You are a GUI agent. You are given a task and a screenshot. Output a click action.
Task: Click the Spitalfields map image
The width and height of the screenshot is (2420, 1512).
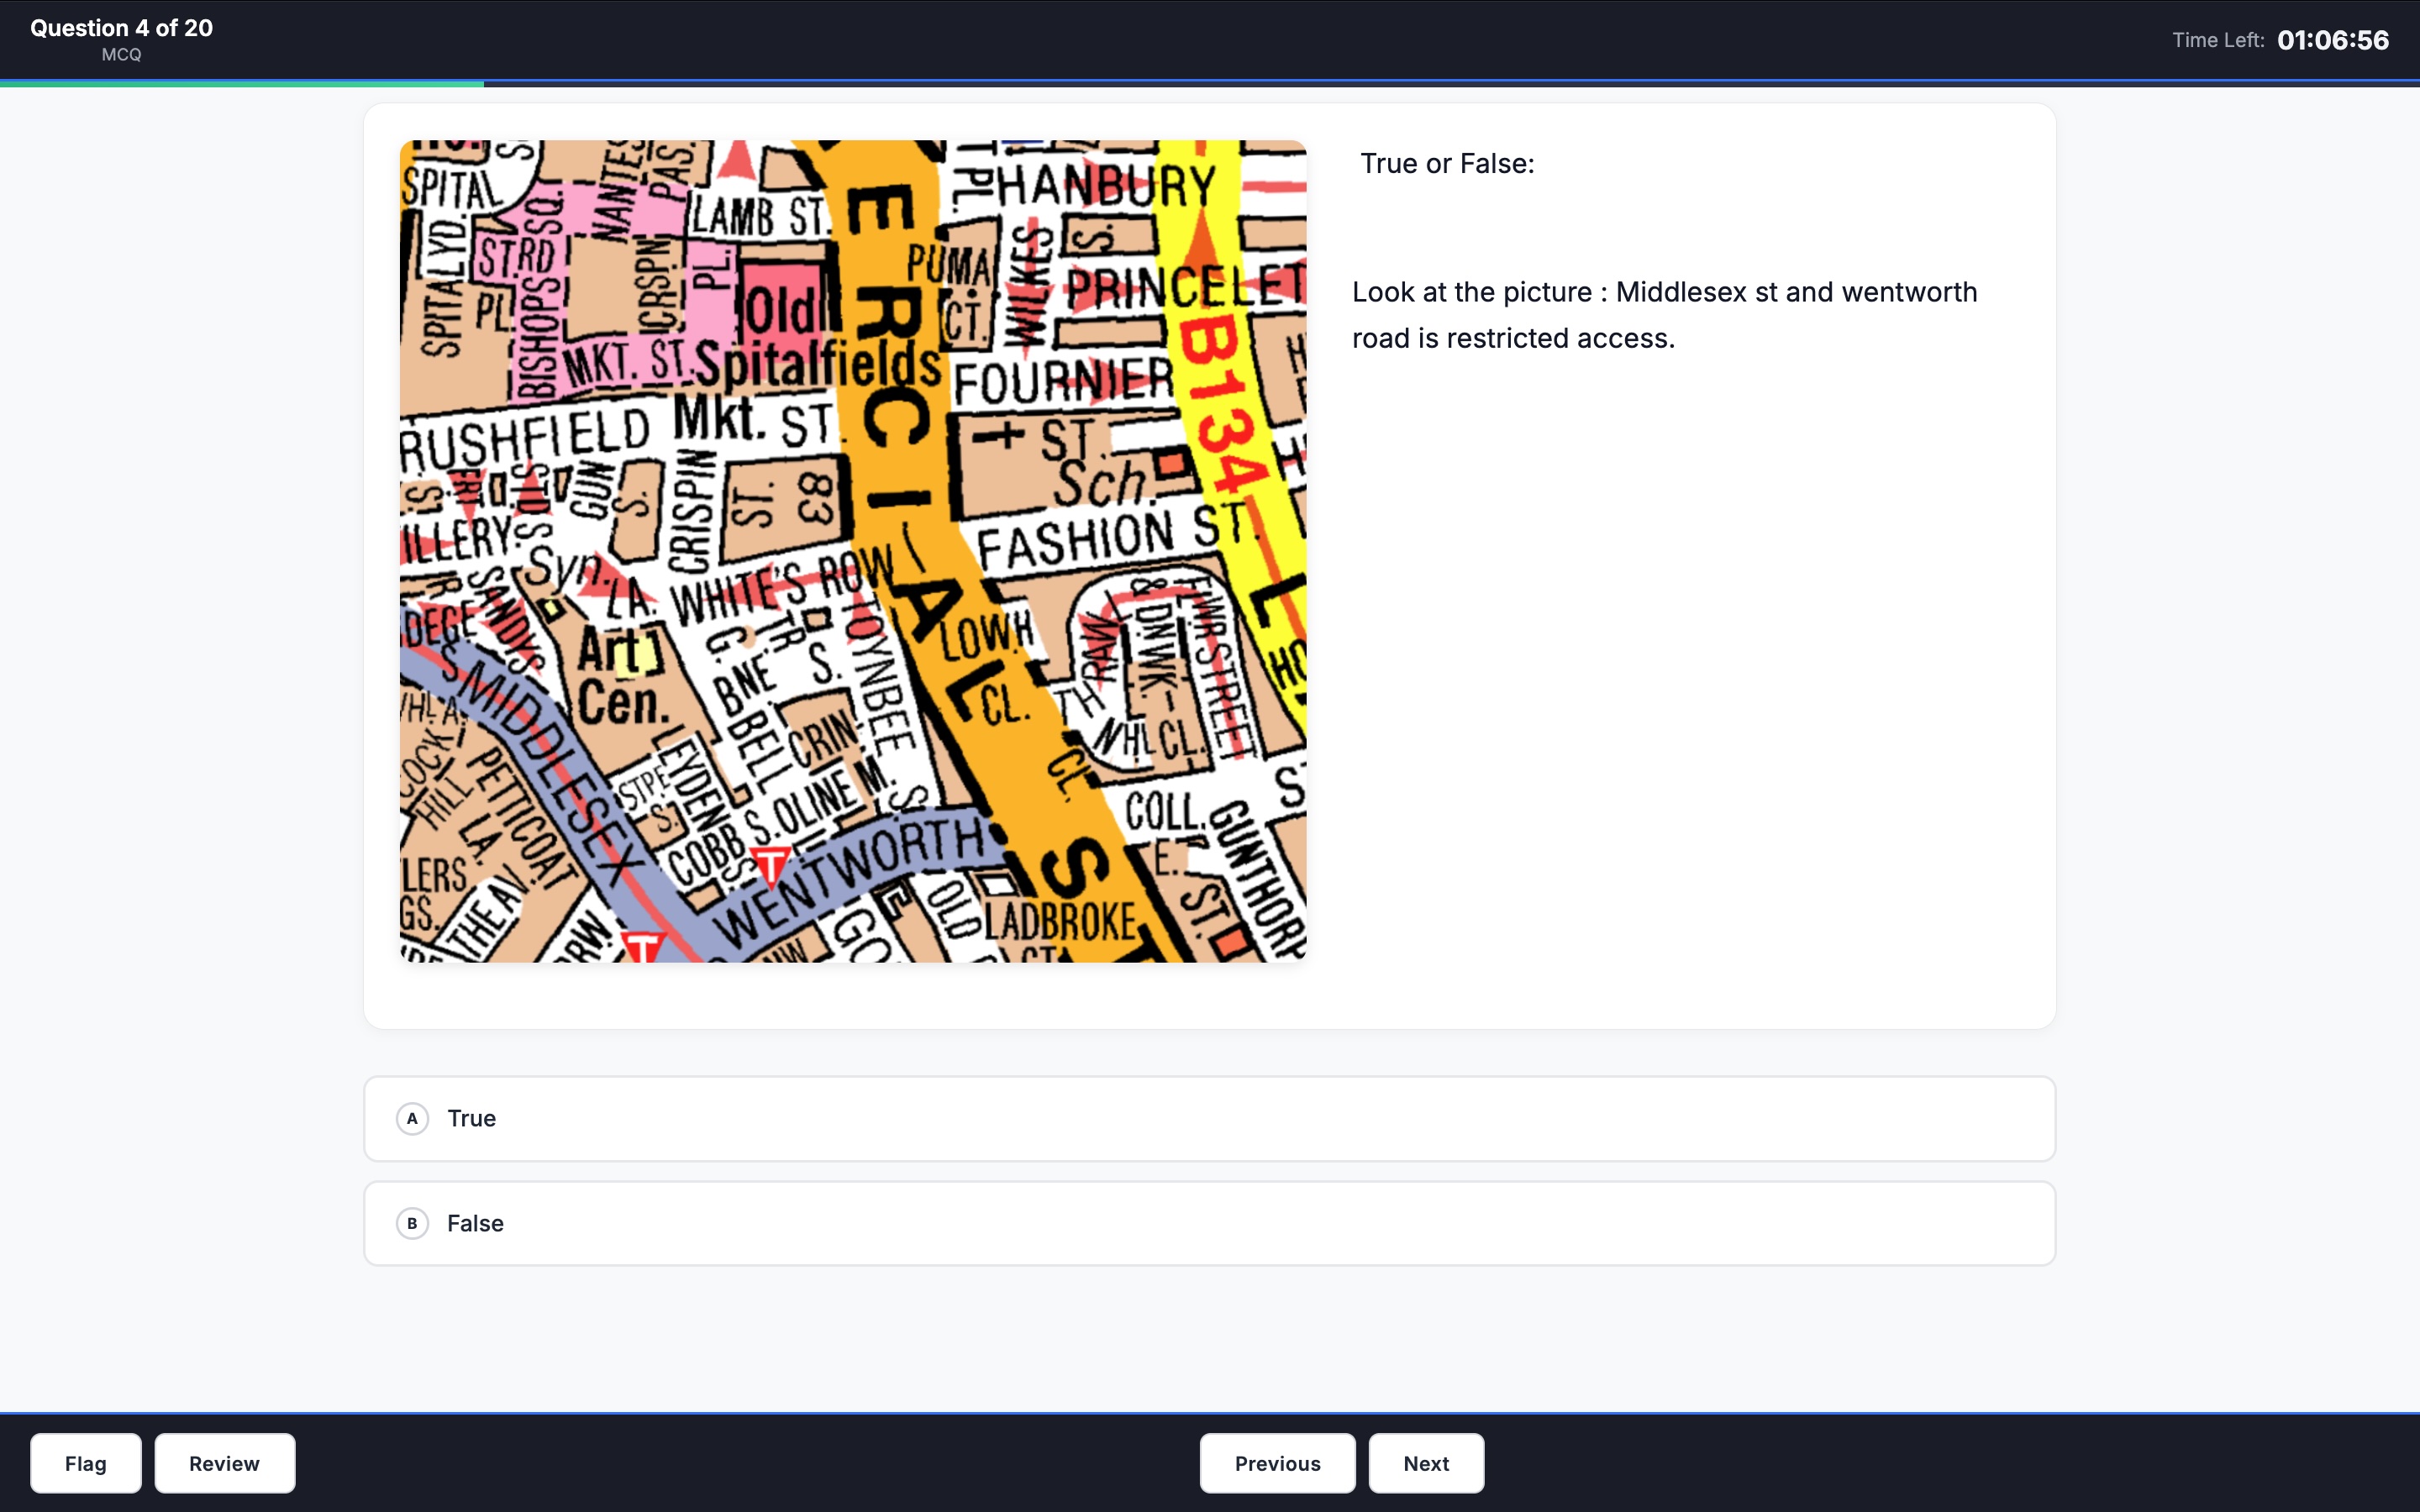point(853,551)
